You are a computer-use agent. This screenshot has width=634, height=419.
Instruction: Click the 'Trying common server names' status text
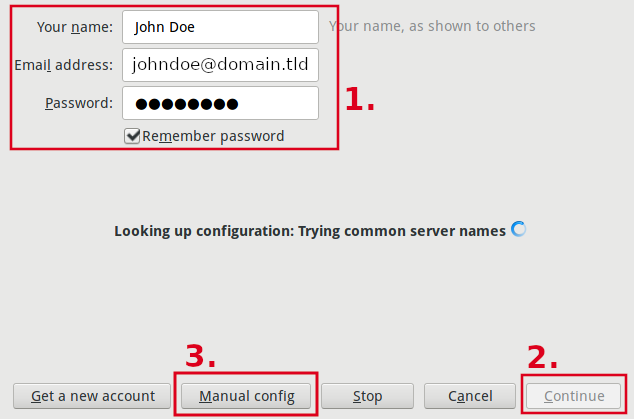click(402, 231)
